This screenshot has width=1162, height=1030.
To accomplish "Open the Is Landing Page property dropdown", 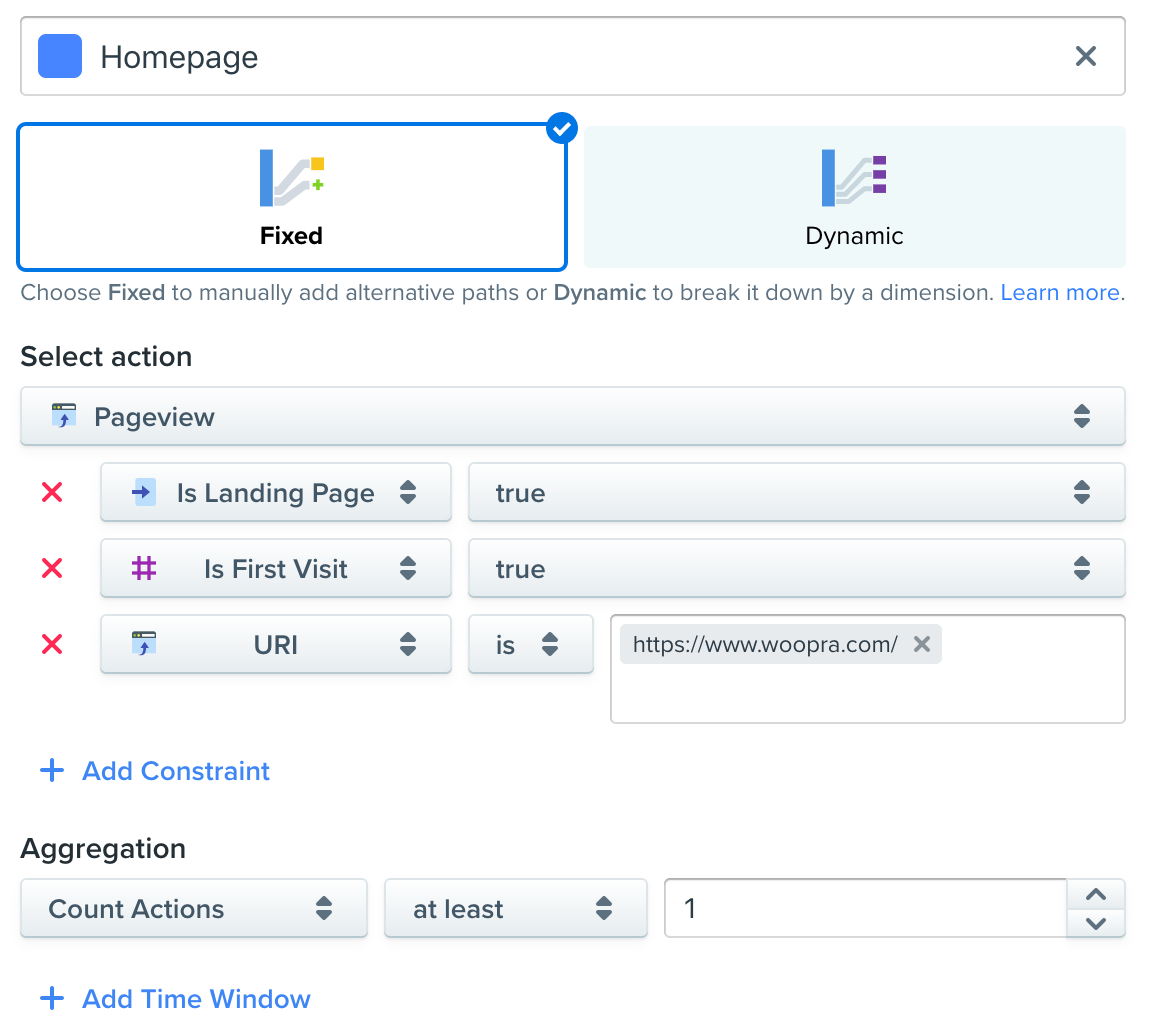I will click(x=275, y=493).
